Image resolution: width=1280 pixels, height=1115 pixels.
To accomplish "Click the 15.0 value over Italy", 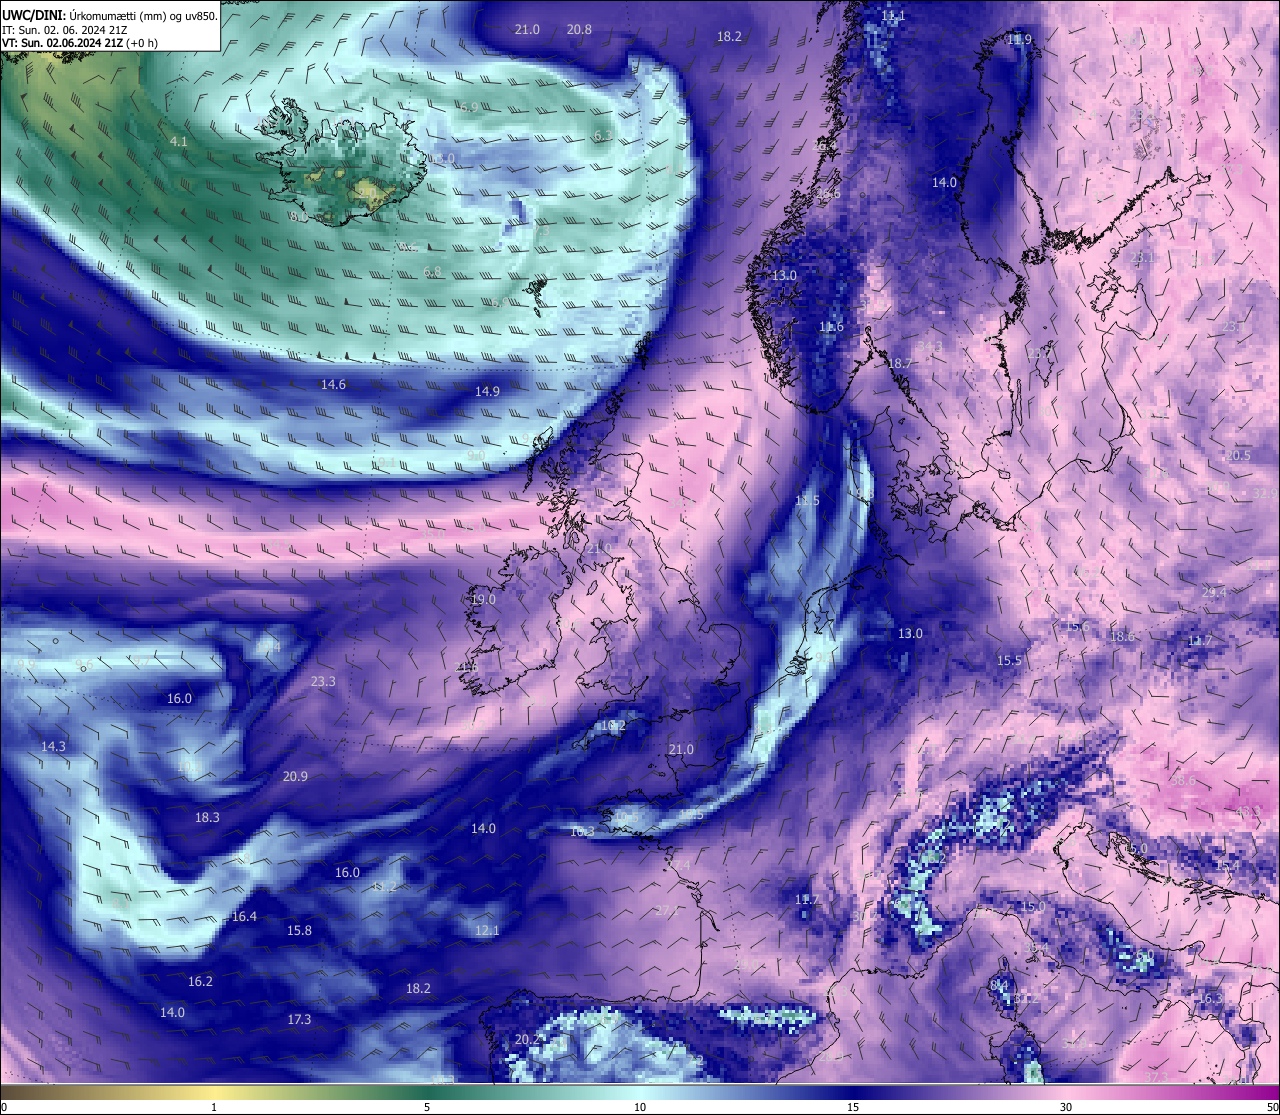I will pyautogui.click(x=1032, y=907).
